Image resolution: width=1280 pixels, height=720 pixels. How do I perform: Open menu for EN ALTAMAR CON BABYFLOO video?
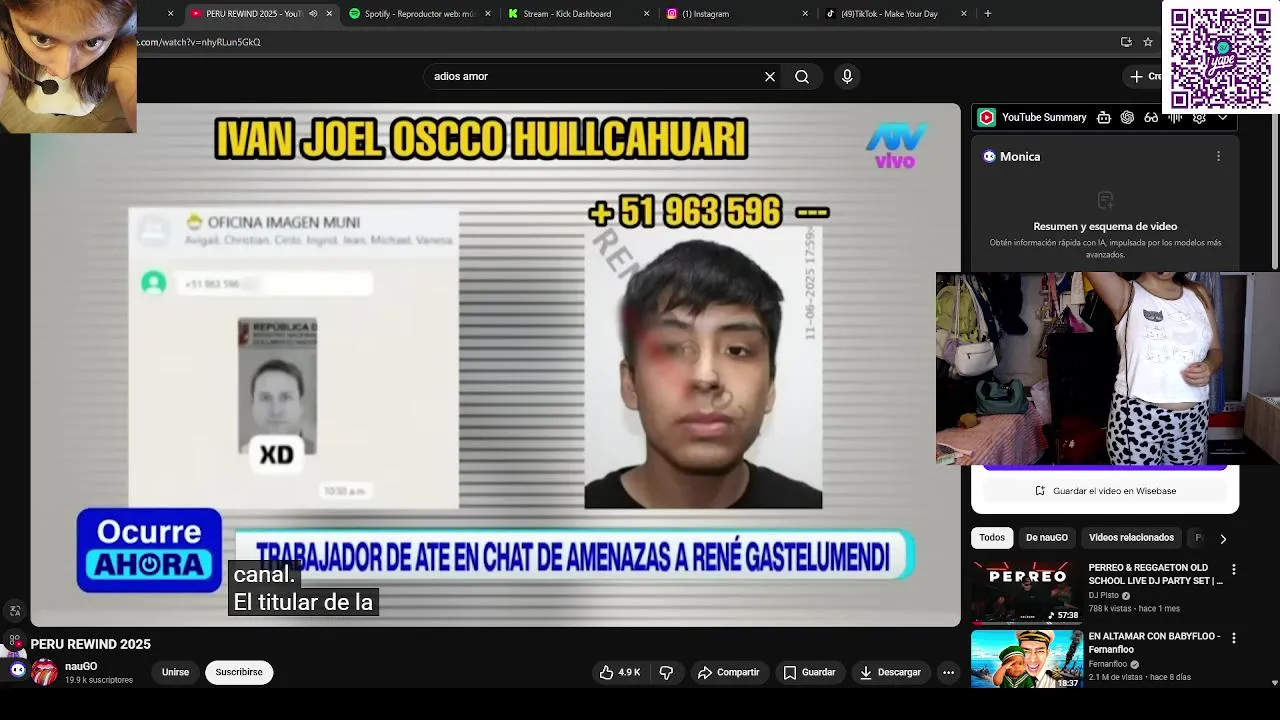(x=1233, y=638)
